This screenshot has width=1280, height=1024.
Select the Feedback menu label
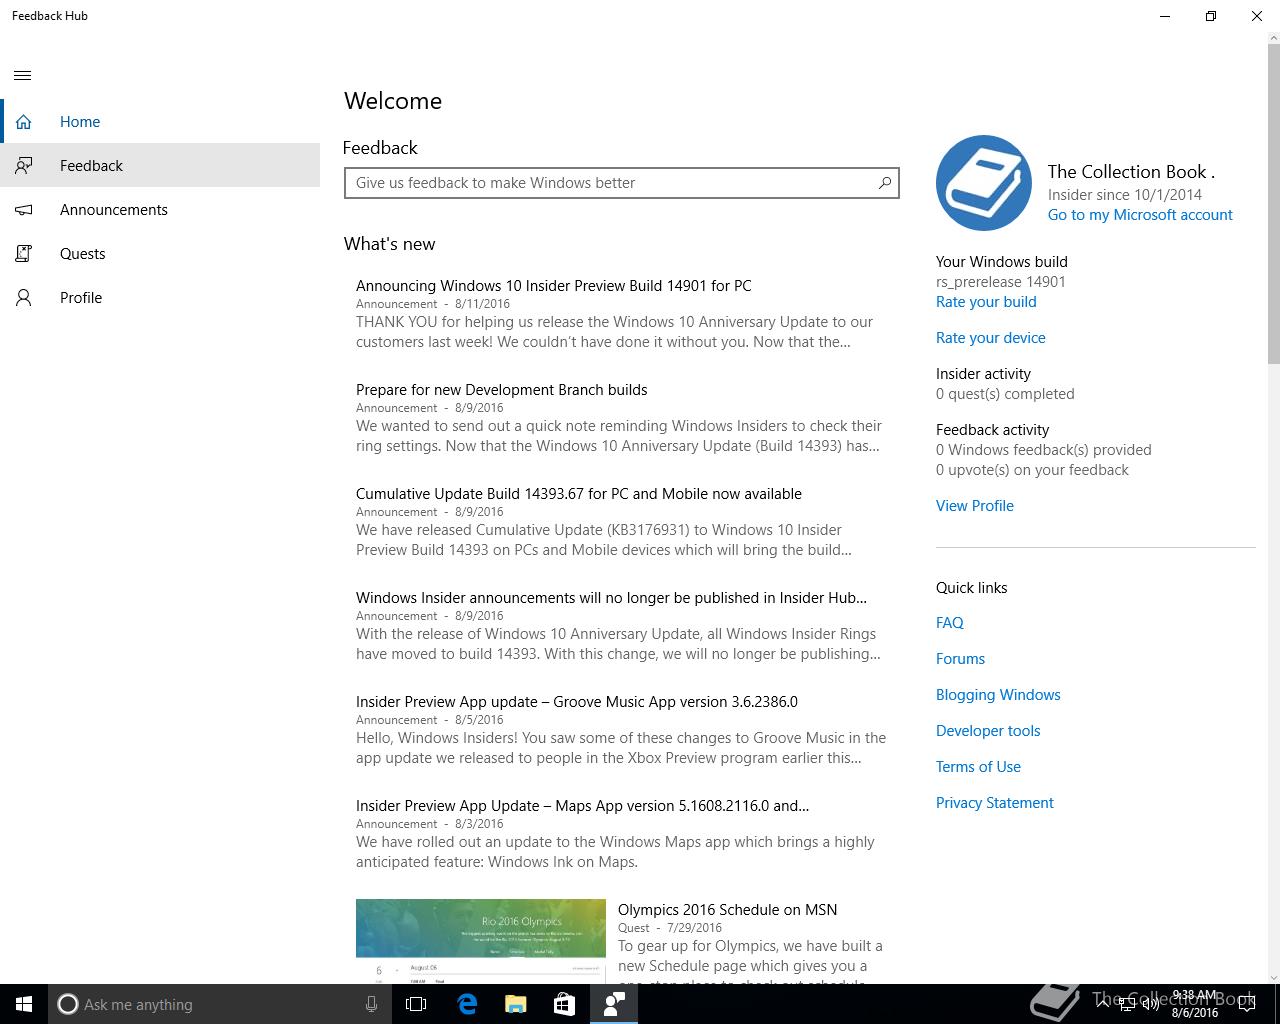point(91,166)
